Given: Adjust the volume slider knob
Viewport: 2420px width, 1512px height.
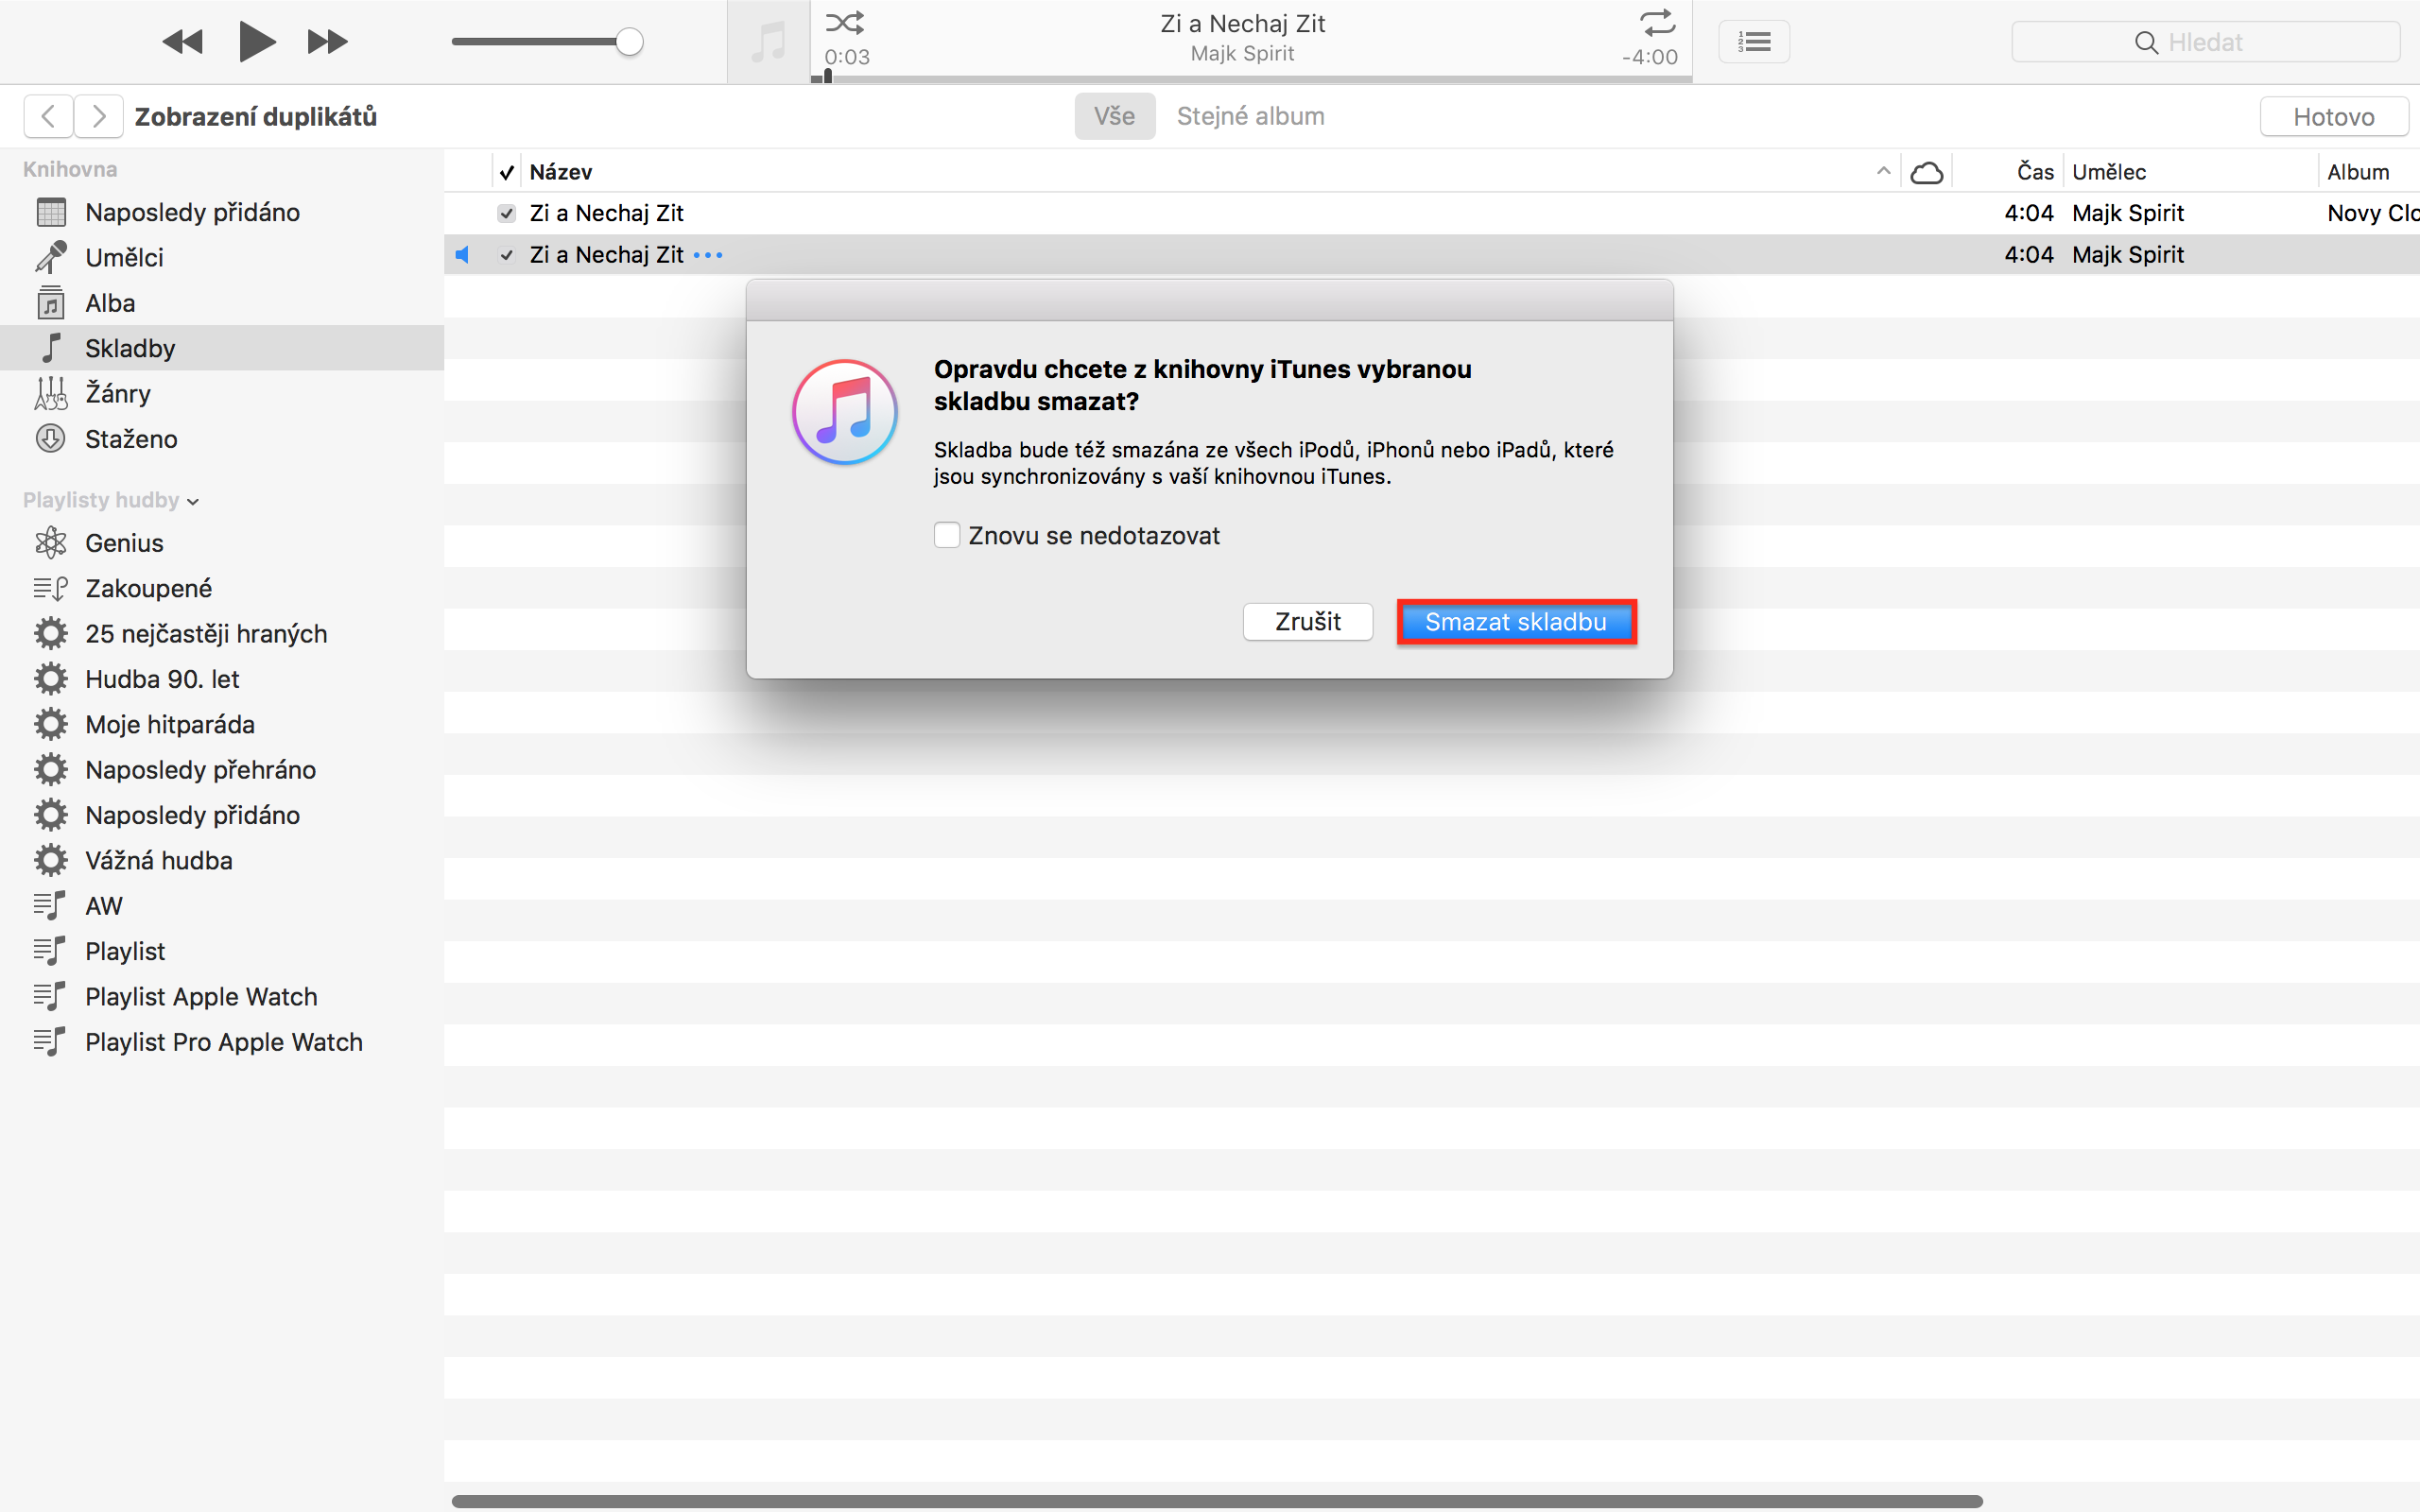Looking at the screenshot, I should (629, 42).
